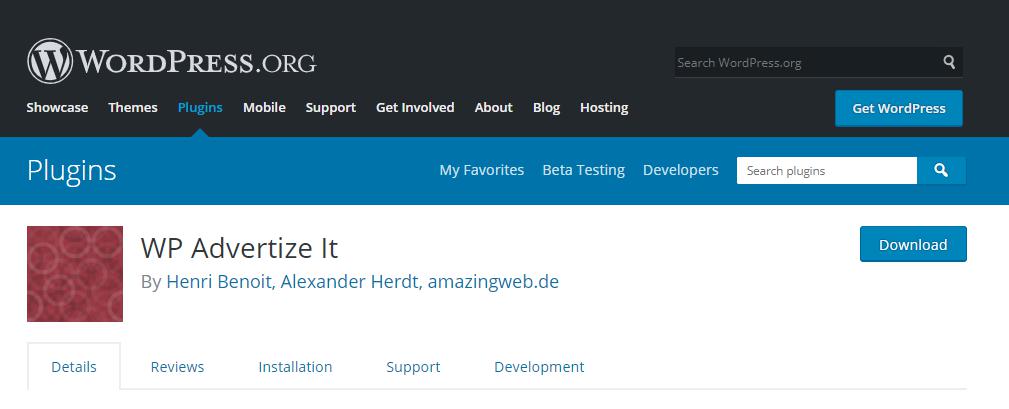The height and width of the screenshot is (409, 1009).
Task: Open the Developers link in the Plugins bar
Action: click(680, 170)
